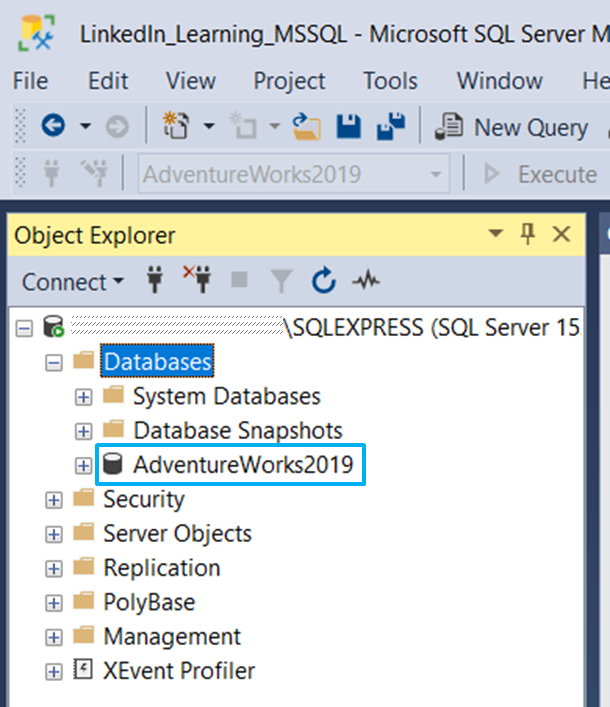Open Object Explorer window position dropdown arrow

pyautogui.click(x=495, y=234)
